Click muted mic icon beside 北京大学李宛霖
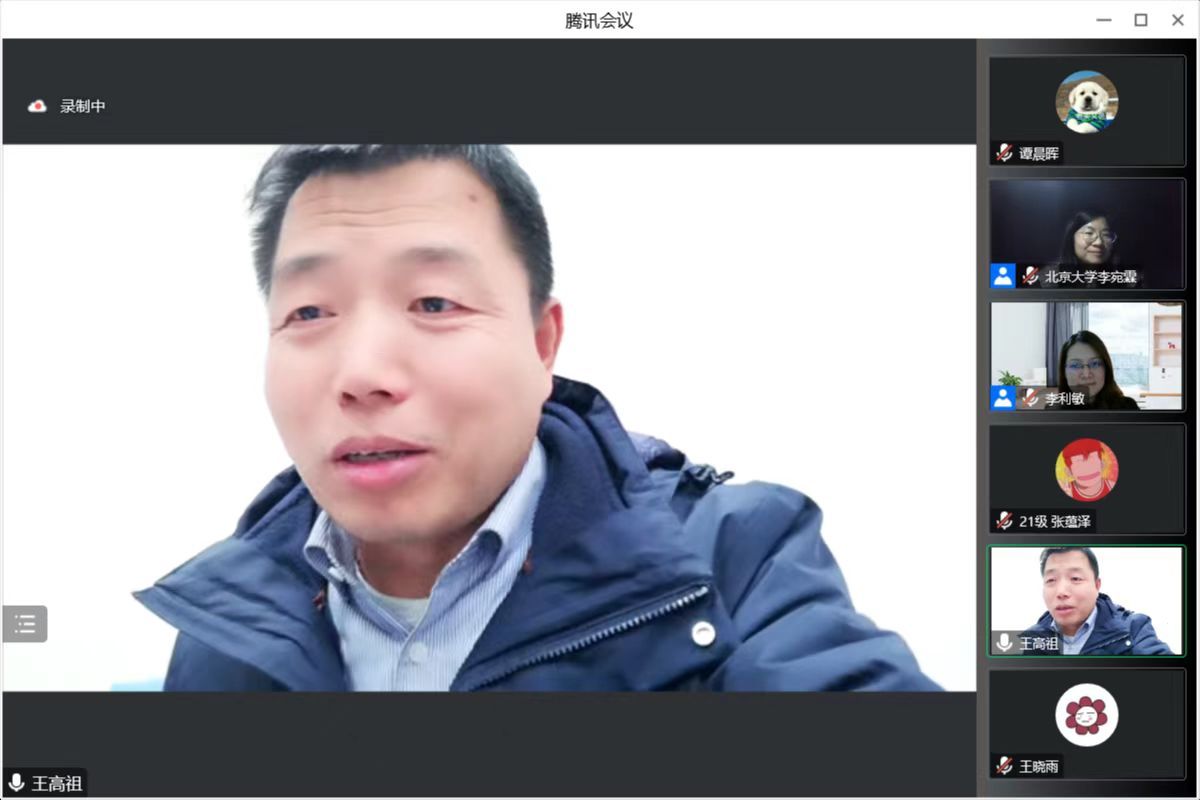The width and height of the screenshot is (1200, 800). (1030, 276)
